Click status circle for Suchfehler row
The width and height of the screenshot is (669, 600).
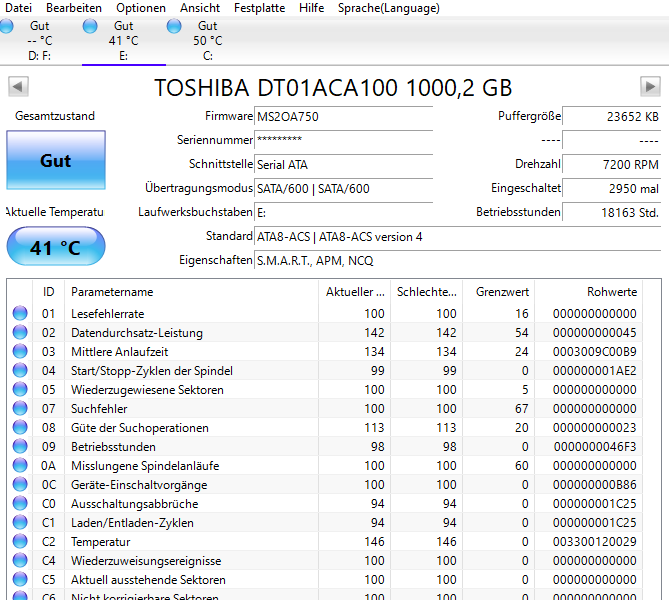20,408
